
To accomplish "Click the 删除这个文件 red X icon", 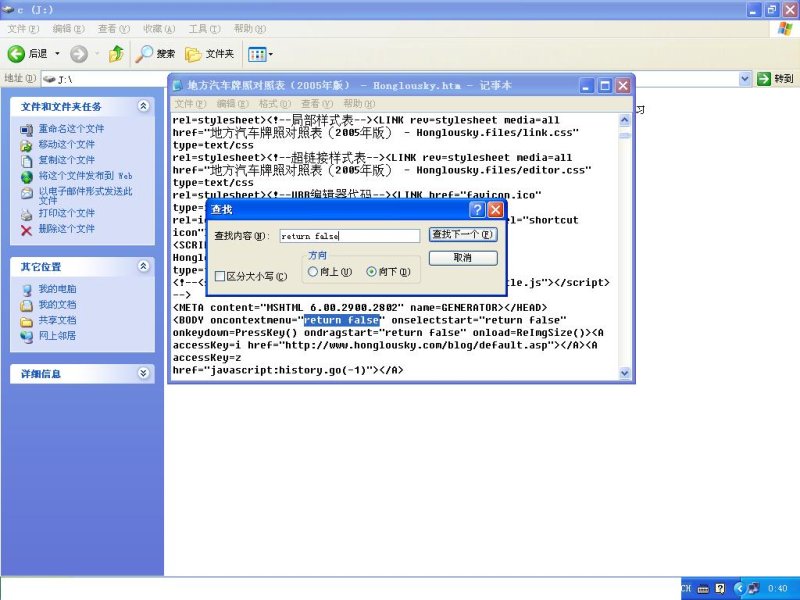I will click(x=27, y=229).
